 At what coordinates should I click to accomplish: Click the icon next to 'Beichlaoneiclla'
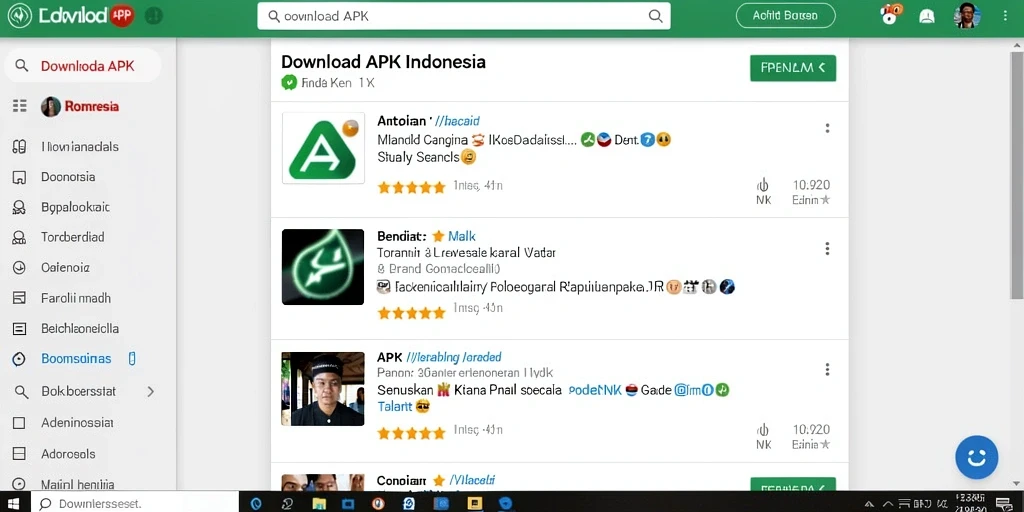(x=20, y=328)
